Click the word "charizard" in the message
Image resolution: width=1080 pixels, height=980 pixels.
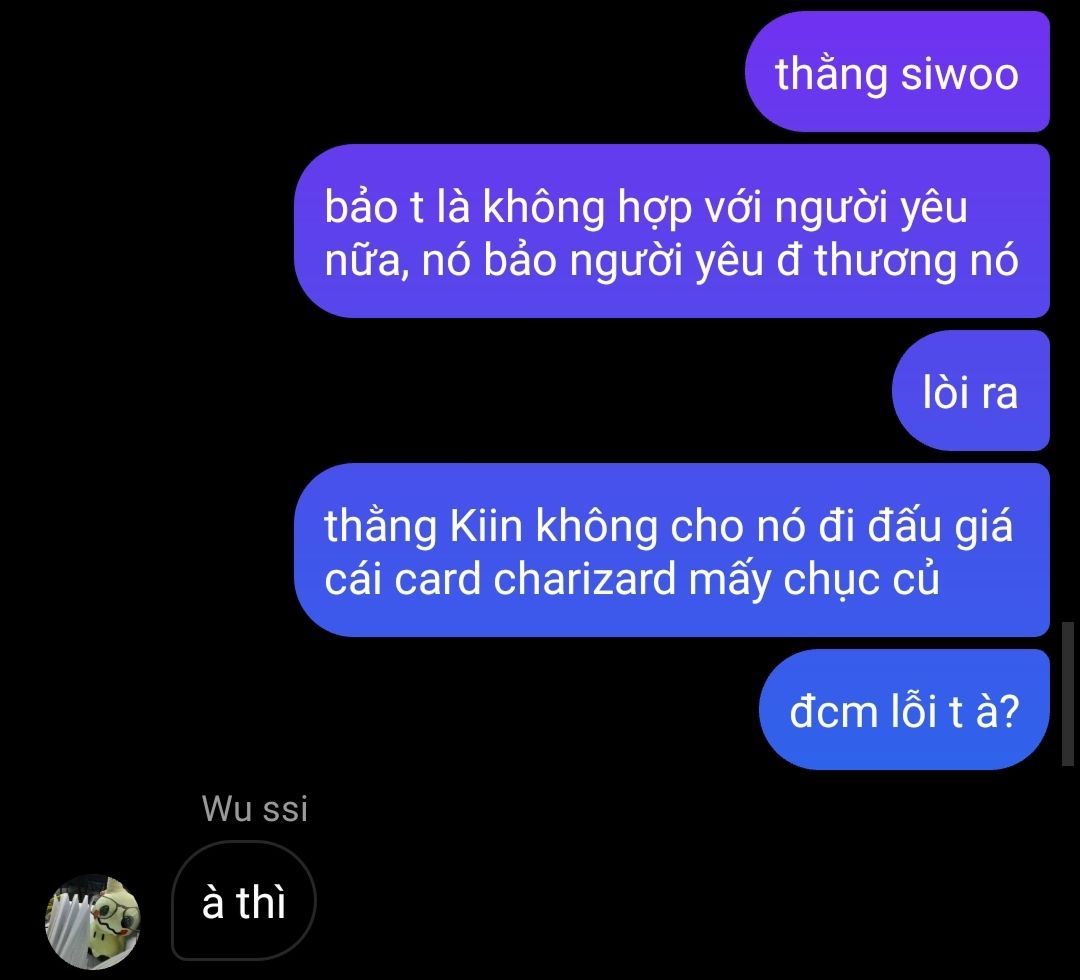(585, 578)
